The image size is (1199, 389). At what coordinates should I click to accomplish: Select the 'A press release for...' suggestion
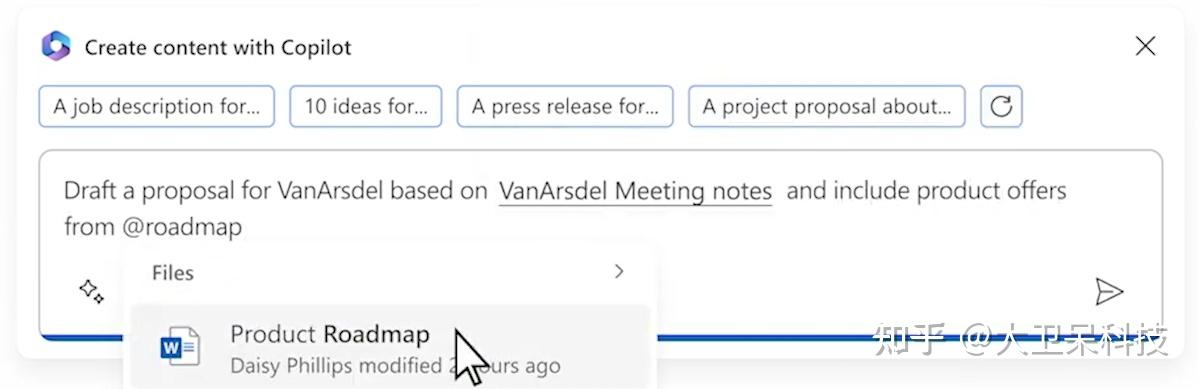pos(565,106)
